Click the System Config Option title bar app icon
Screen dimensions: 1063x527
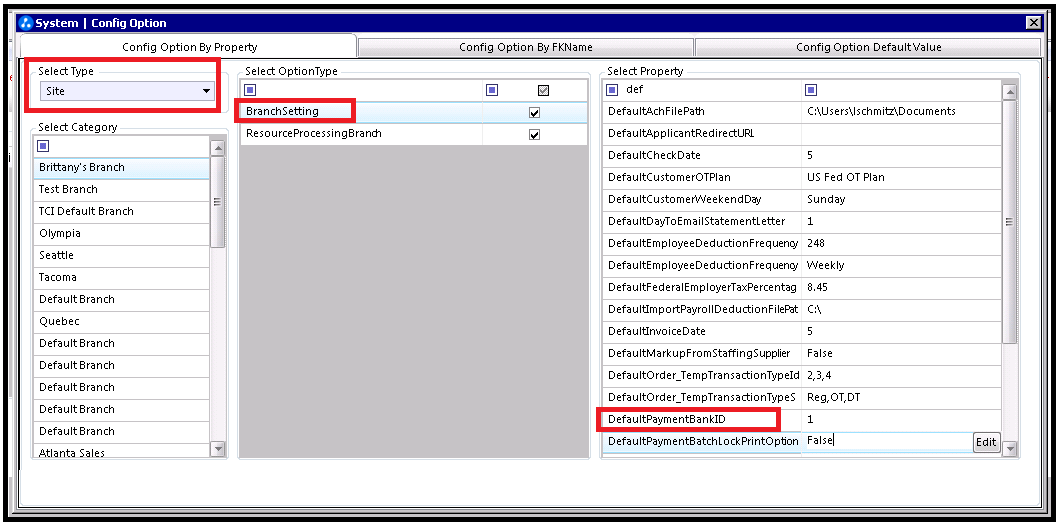(x=26, y=23)
